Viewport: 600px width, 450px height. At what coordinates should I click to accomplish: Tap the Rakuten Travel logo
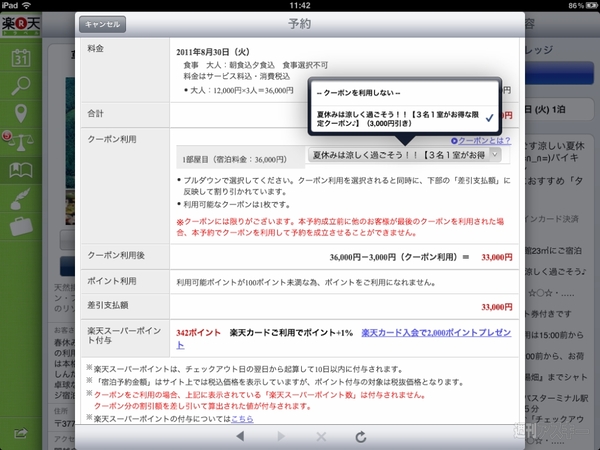21,25
